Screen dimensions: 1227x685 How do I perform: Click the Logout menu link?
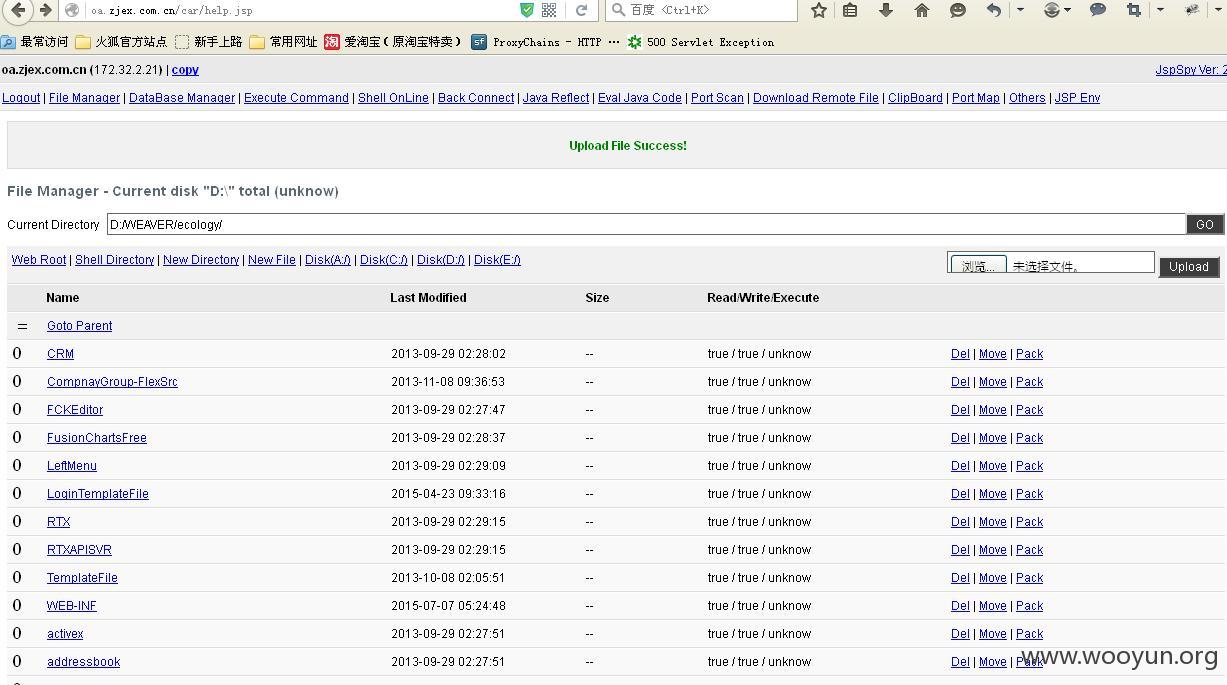click(x=21, y=98)
